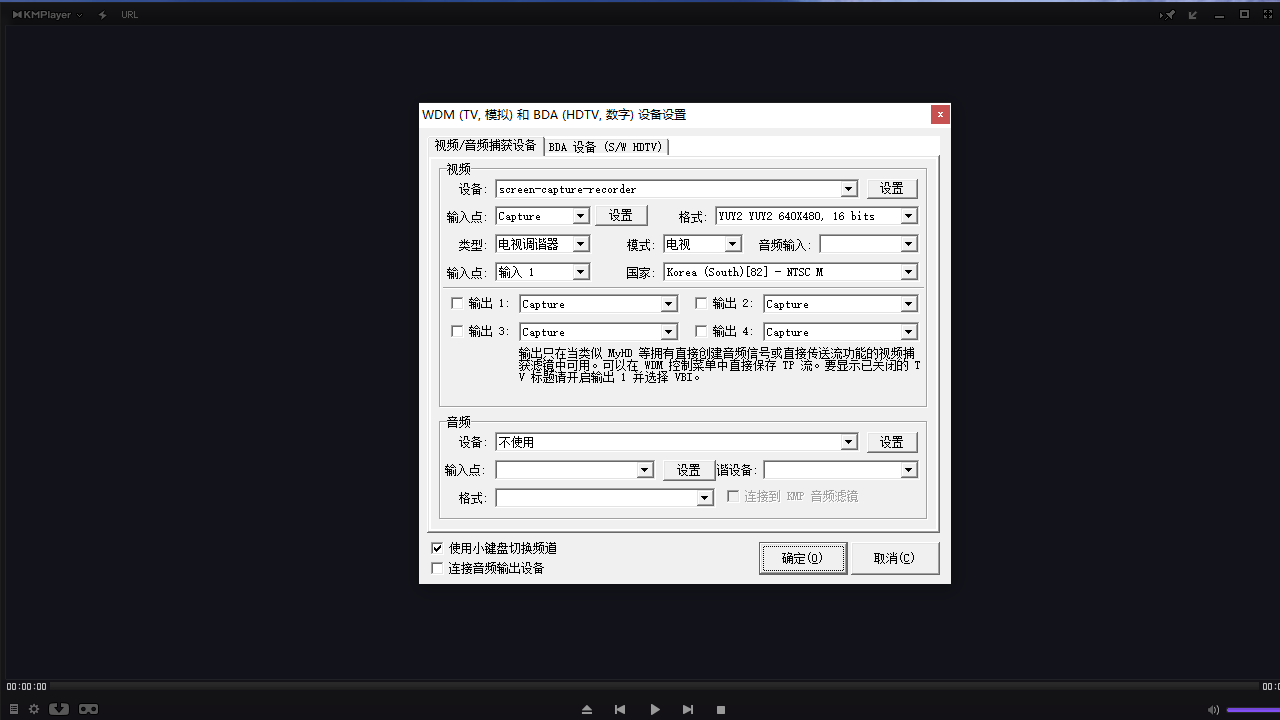Uncheck 使用小键盘切换频道
1280x720 pixels.
(437, 547)
